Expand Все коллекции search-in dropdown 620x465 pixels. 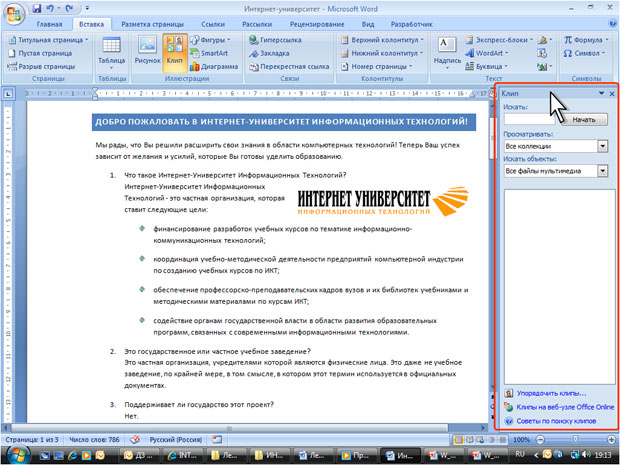click(602, 146)
